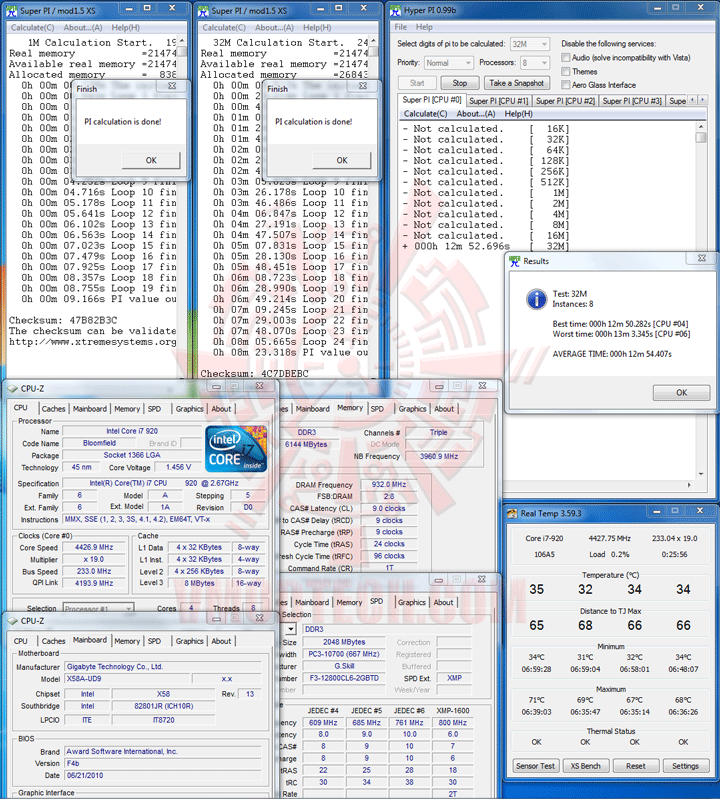The image size is (720, 799).
Task: Click scroll-down arrow in Hyper PI output
Action: (701, 474)
